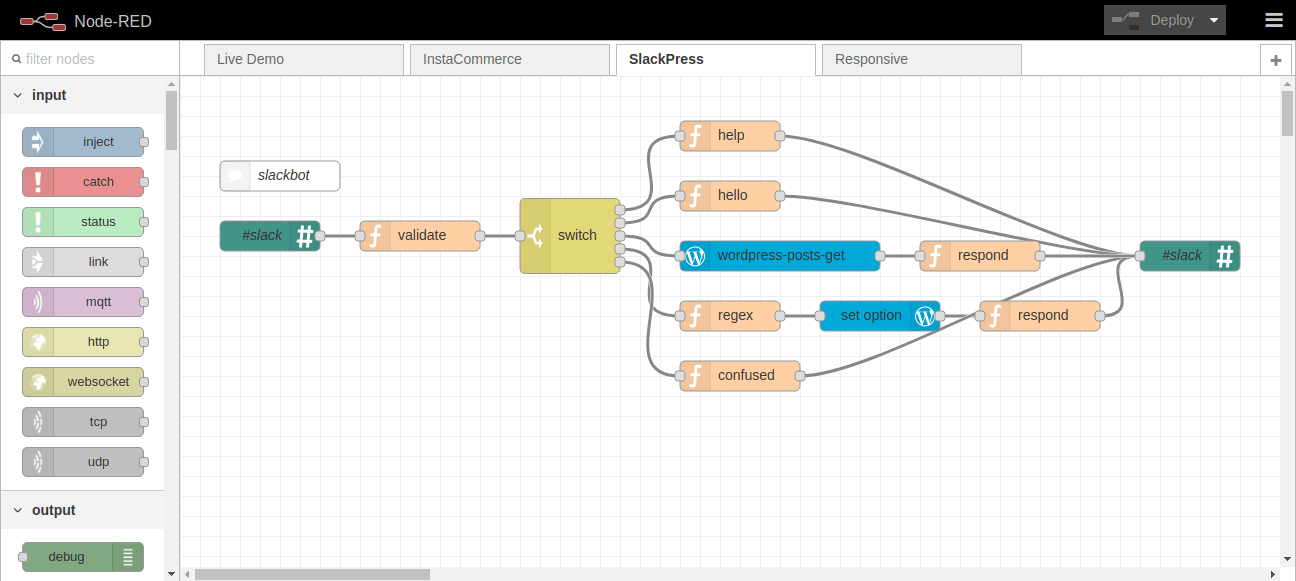Click the horizontal canvas scrollbar thumb
The image size is (1296, 581).
click(312, 574)
